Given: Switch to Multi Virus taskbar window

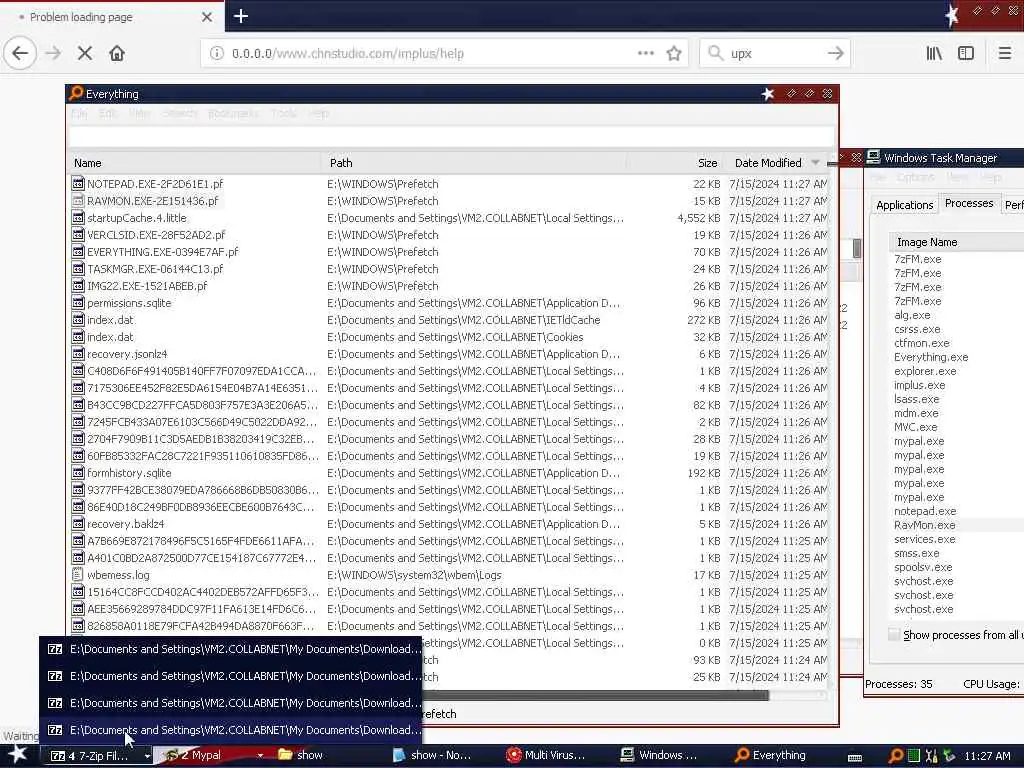Looking at the screenshot, I should pos(546,755).
